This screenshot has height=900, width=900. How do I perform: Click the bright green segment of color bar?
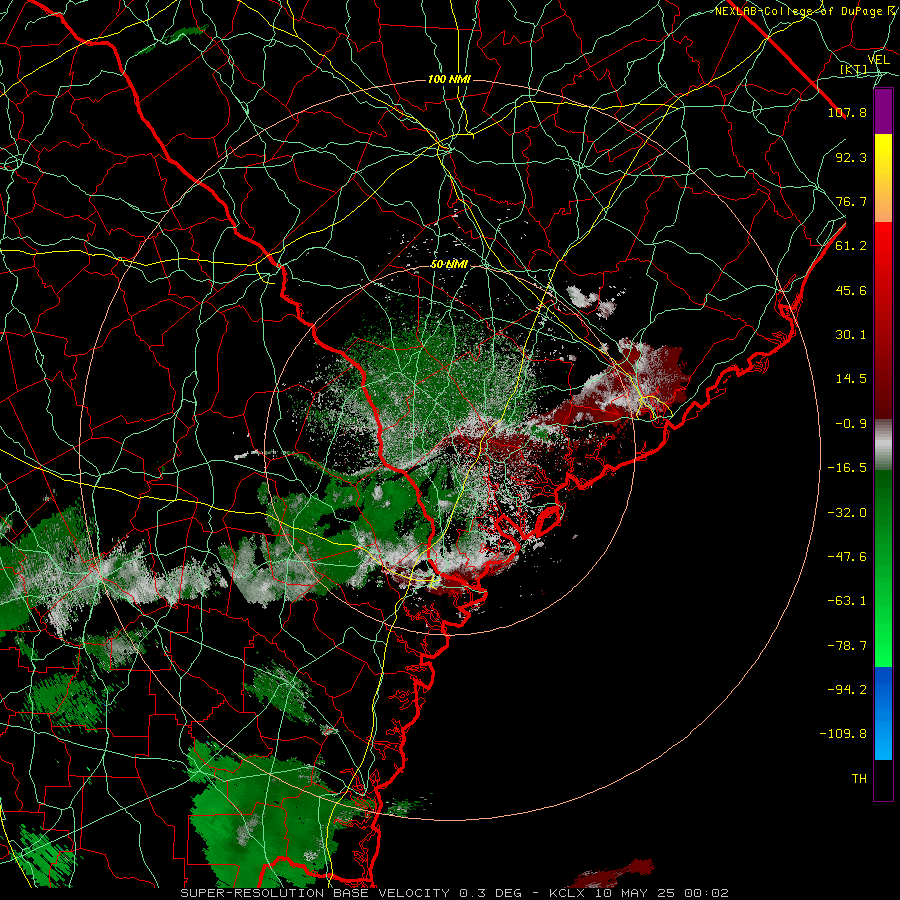[883, 568]
